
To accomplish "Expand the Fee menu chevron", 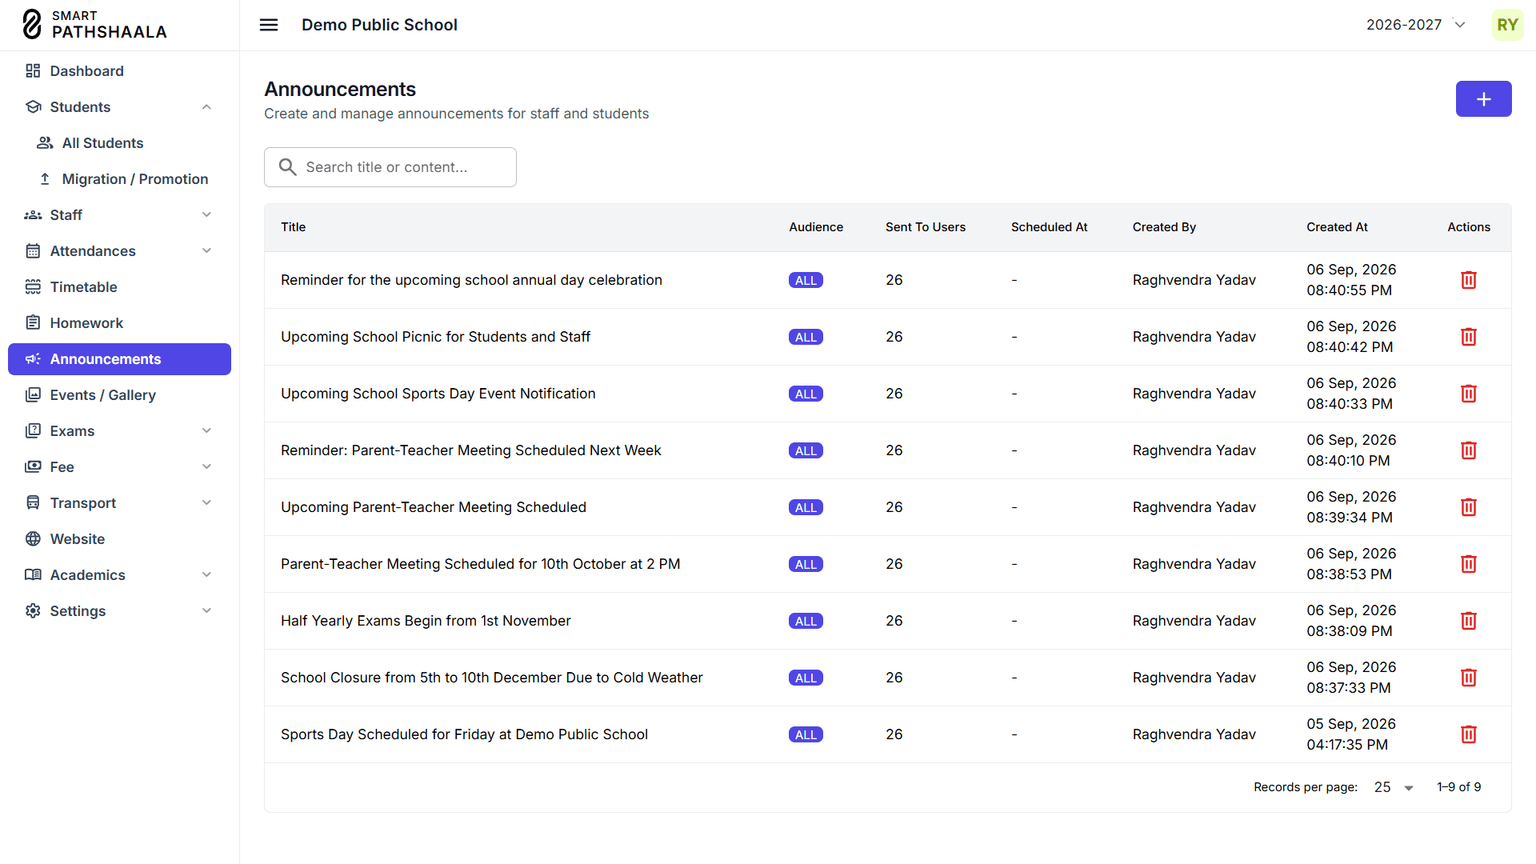I will pyautogui.click(x=207, y=467).
